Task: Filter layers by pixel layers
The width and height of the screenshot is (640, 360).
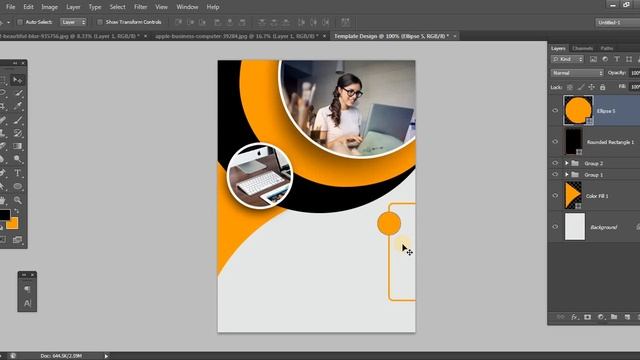Action: (x=593, y=60)
